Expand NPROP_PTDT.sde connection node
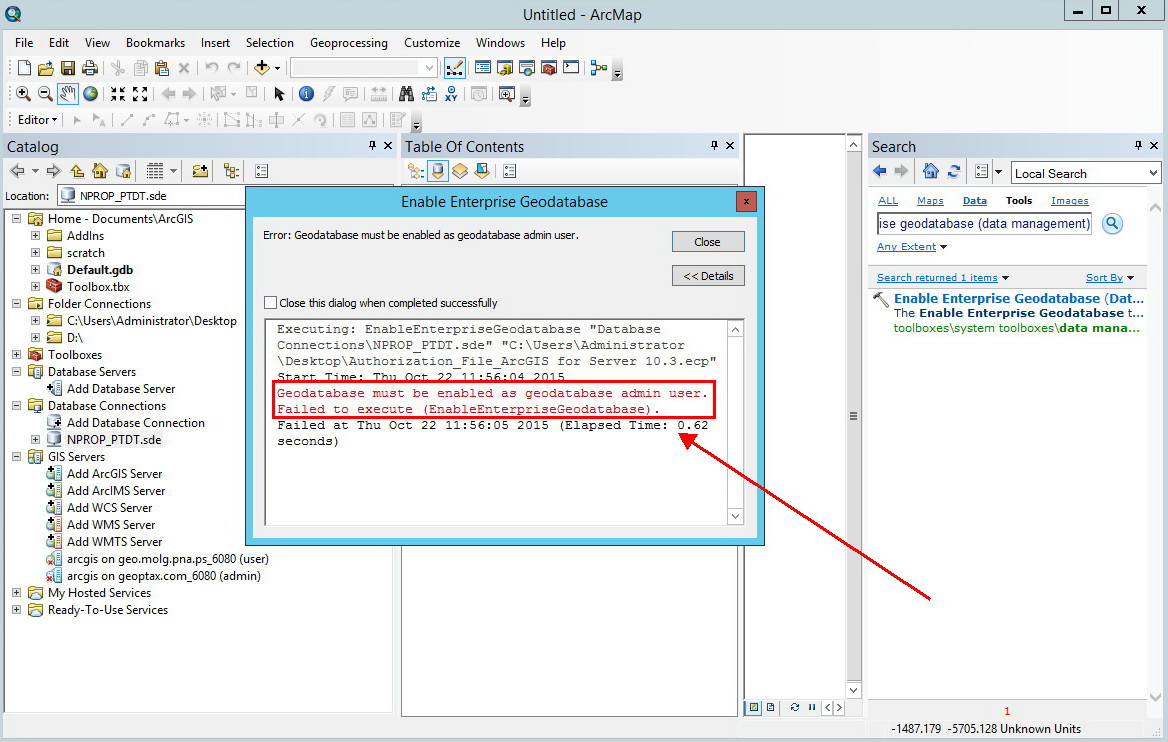Screen dimensions: 1168x742 coord(35,440)
